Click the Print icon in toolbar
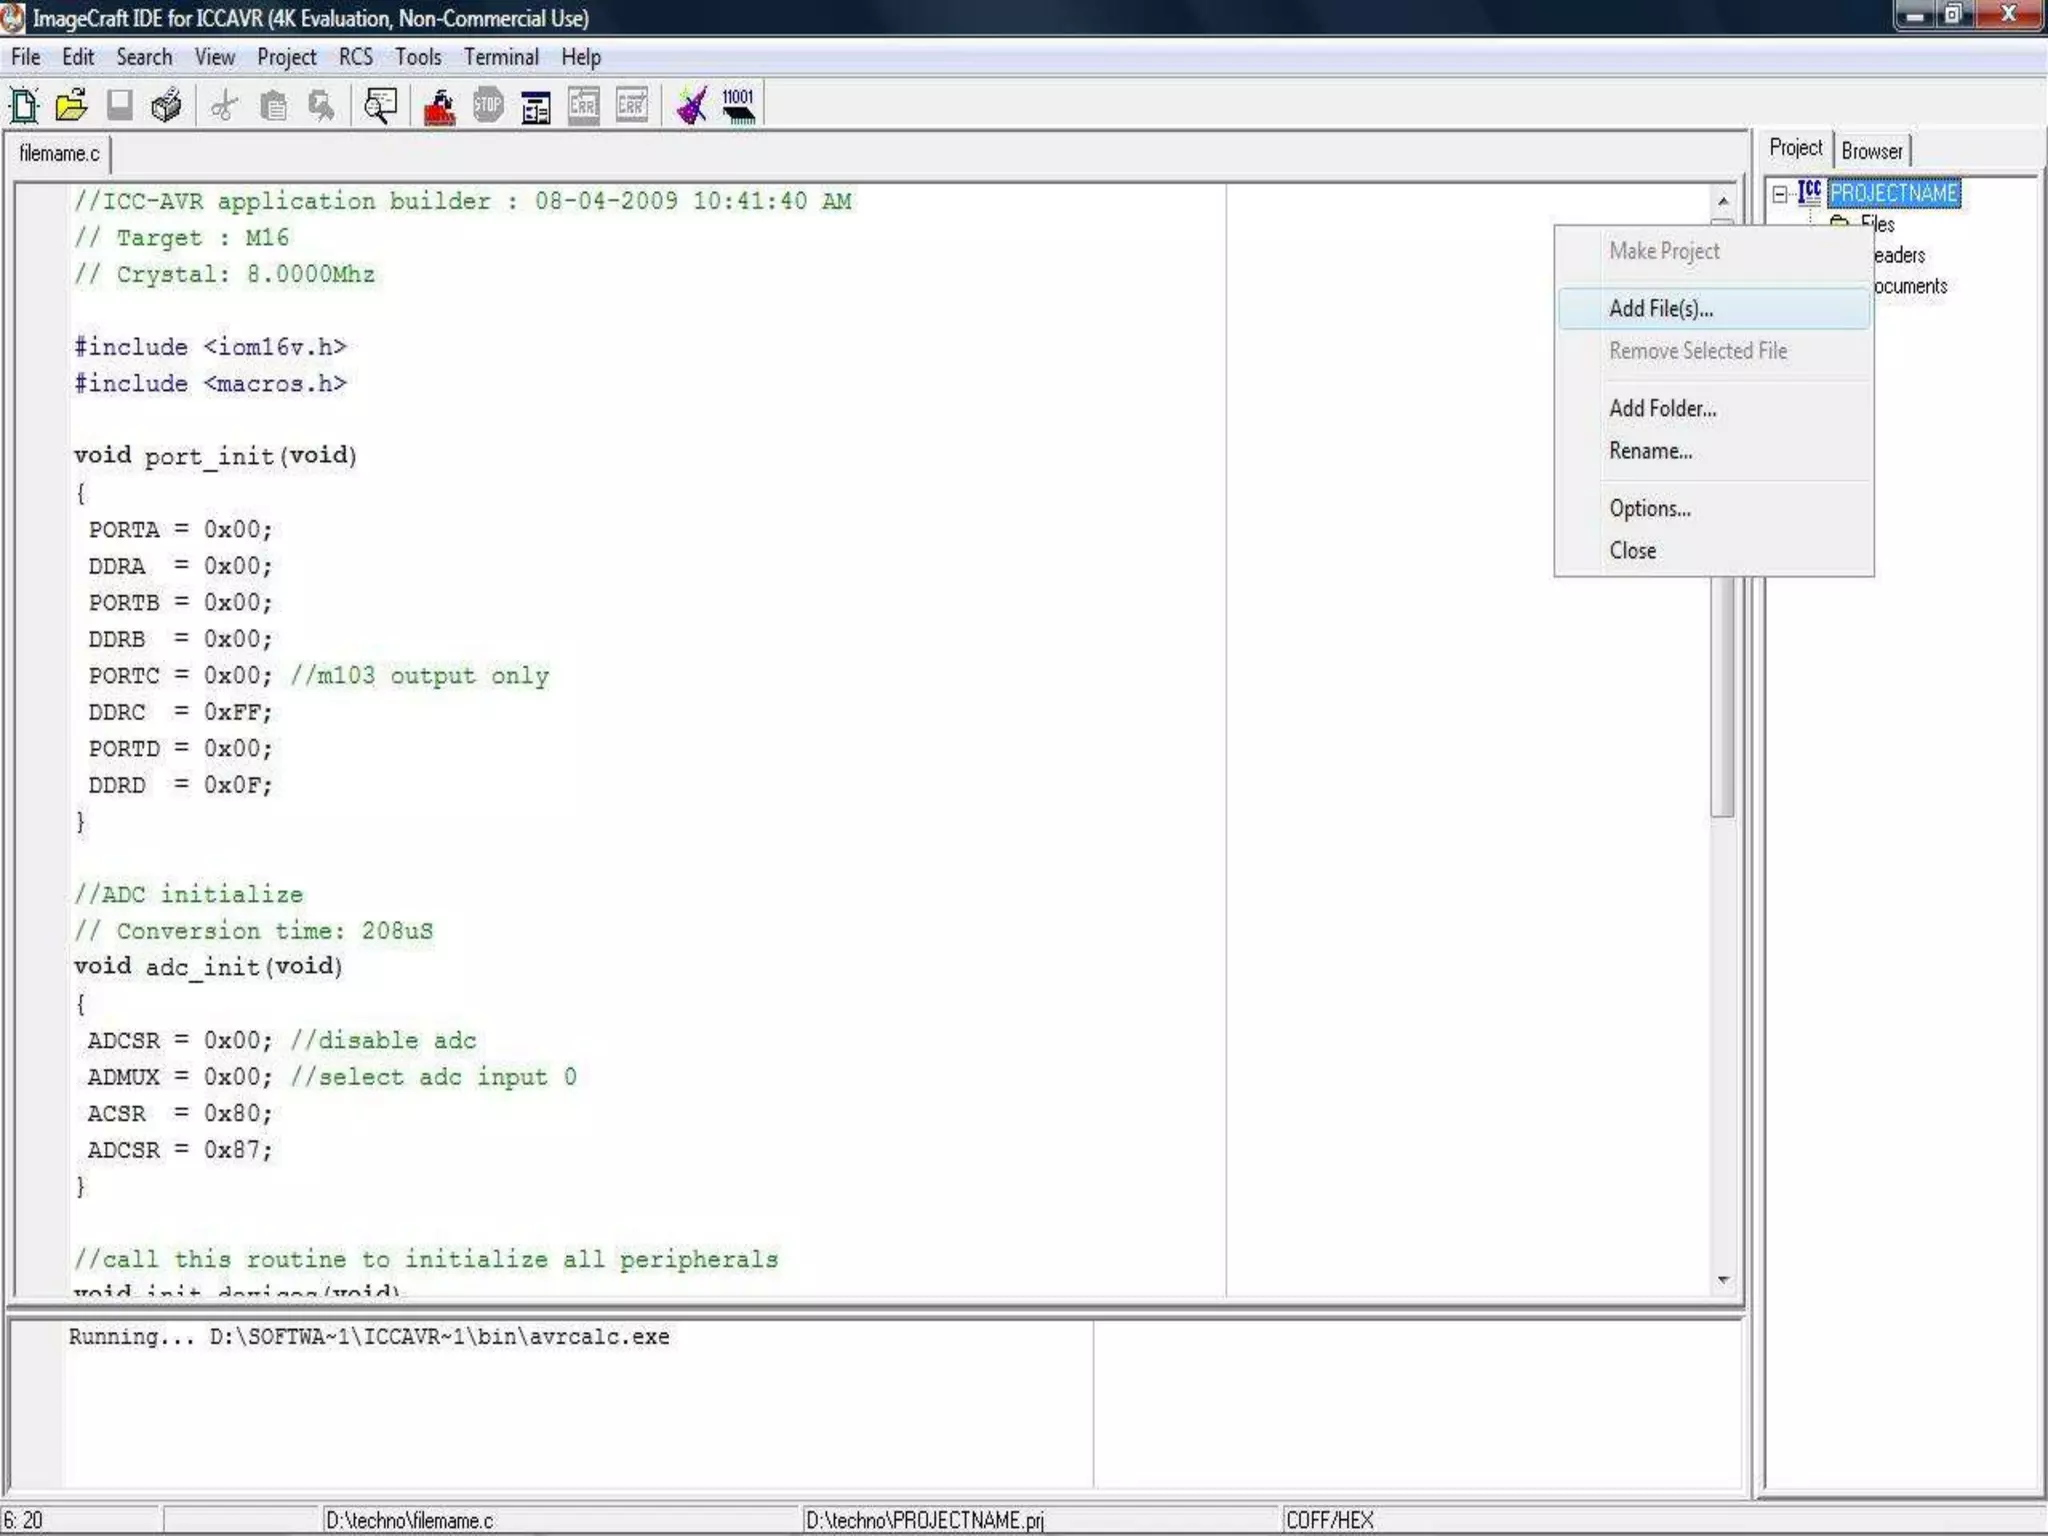 pos(167,105)
